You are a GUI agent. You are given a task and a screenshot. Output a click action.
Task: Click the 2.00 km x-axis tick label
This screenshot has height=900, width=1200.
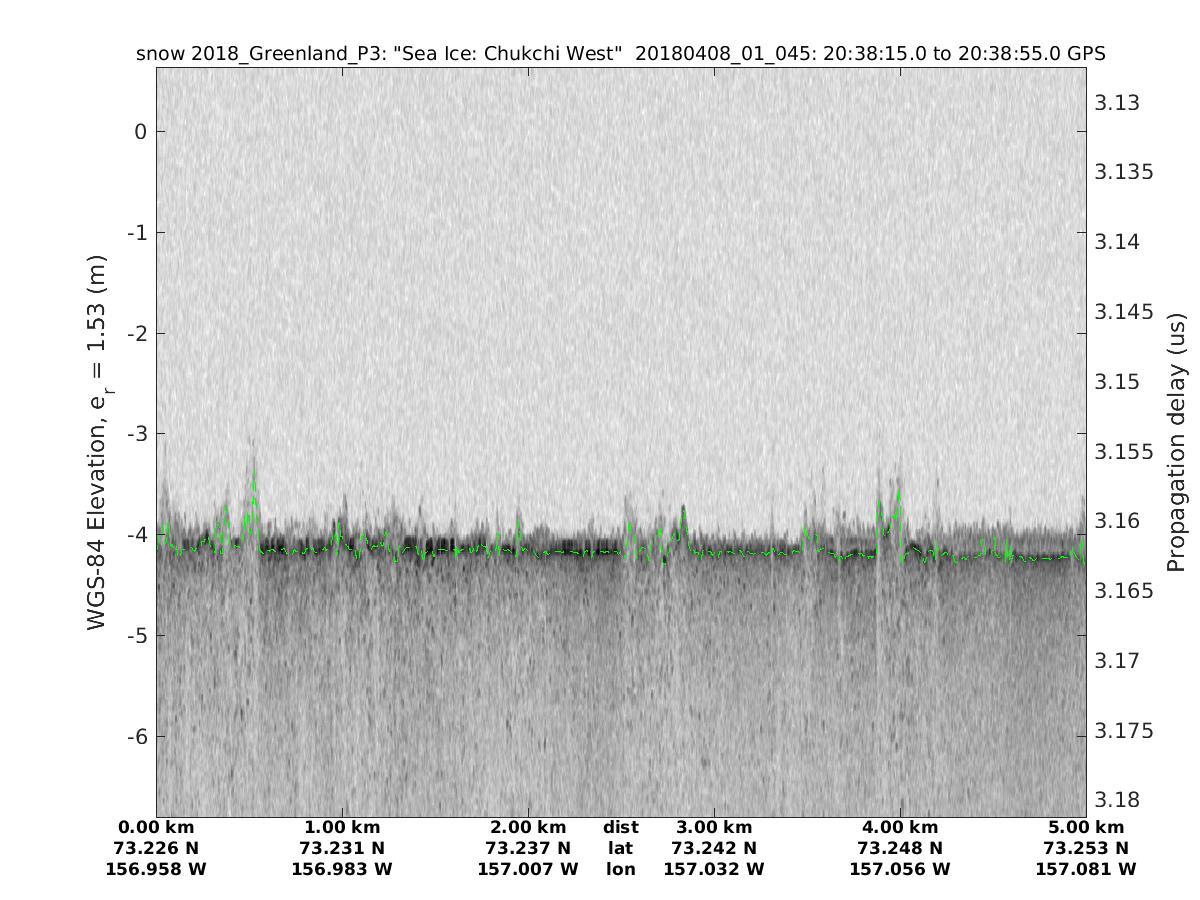coord(528,827)
